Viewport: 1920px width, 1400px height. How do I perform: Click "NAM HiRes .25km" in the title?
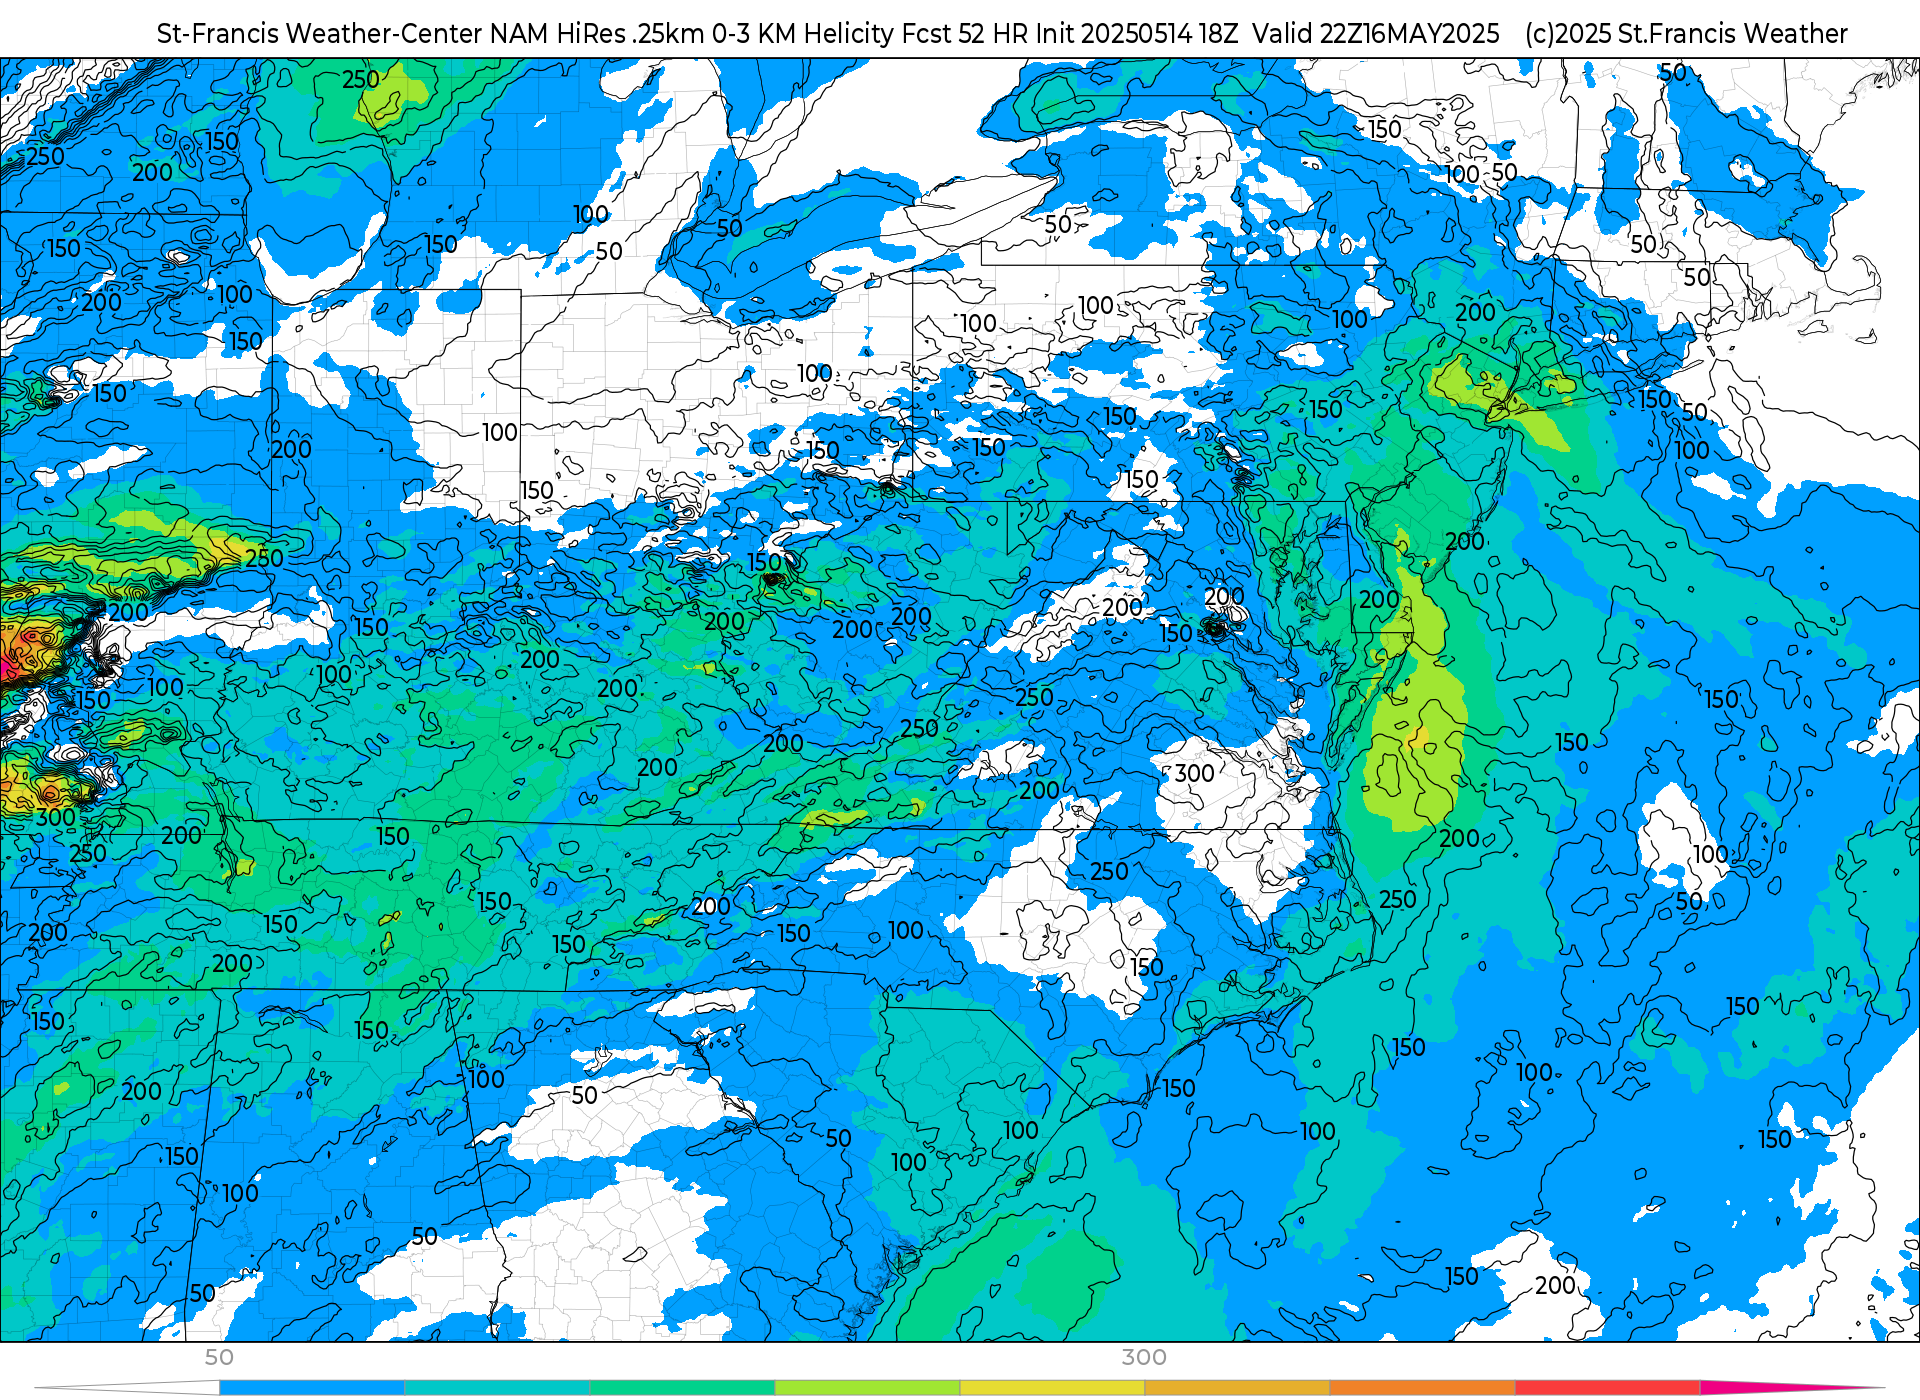point(597,34)
